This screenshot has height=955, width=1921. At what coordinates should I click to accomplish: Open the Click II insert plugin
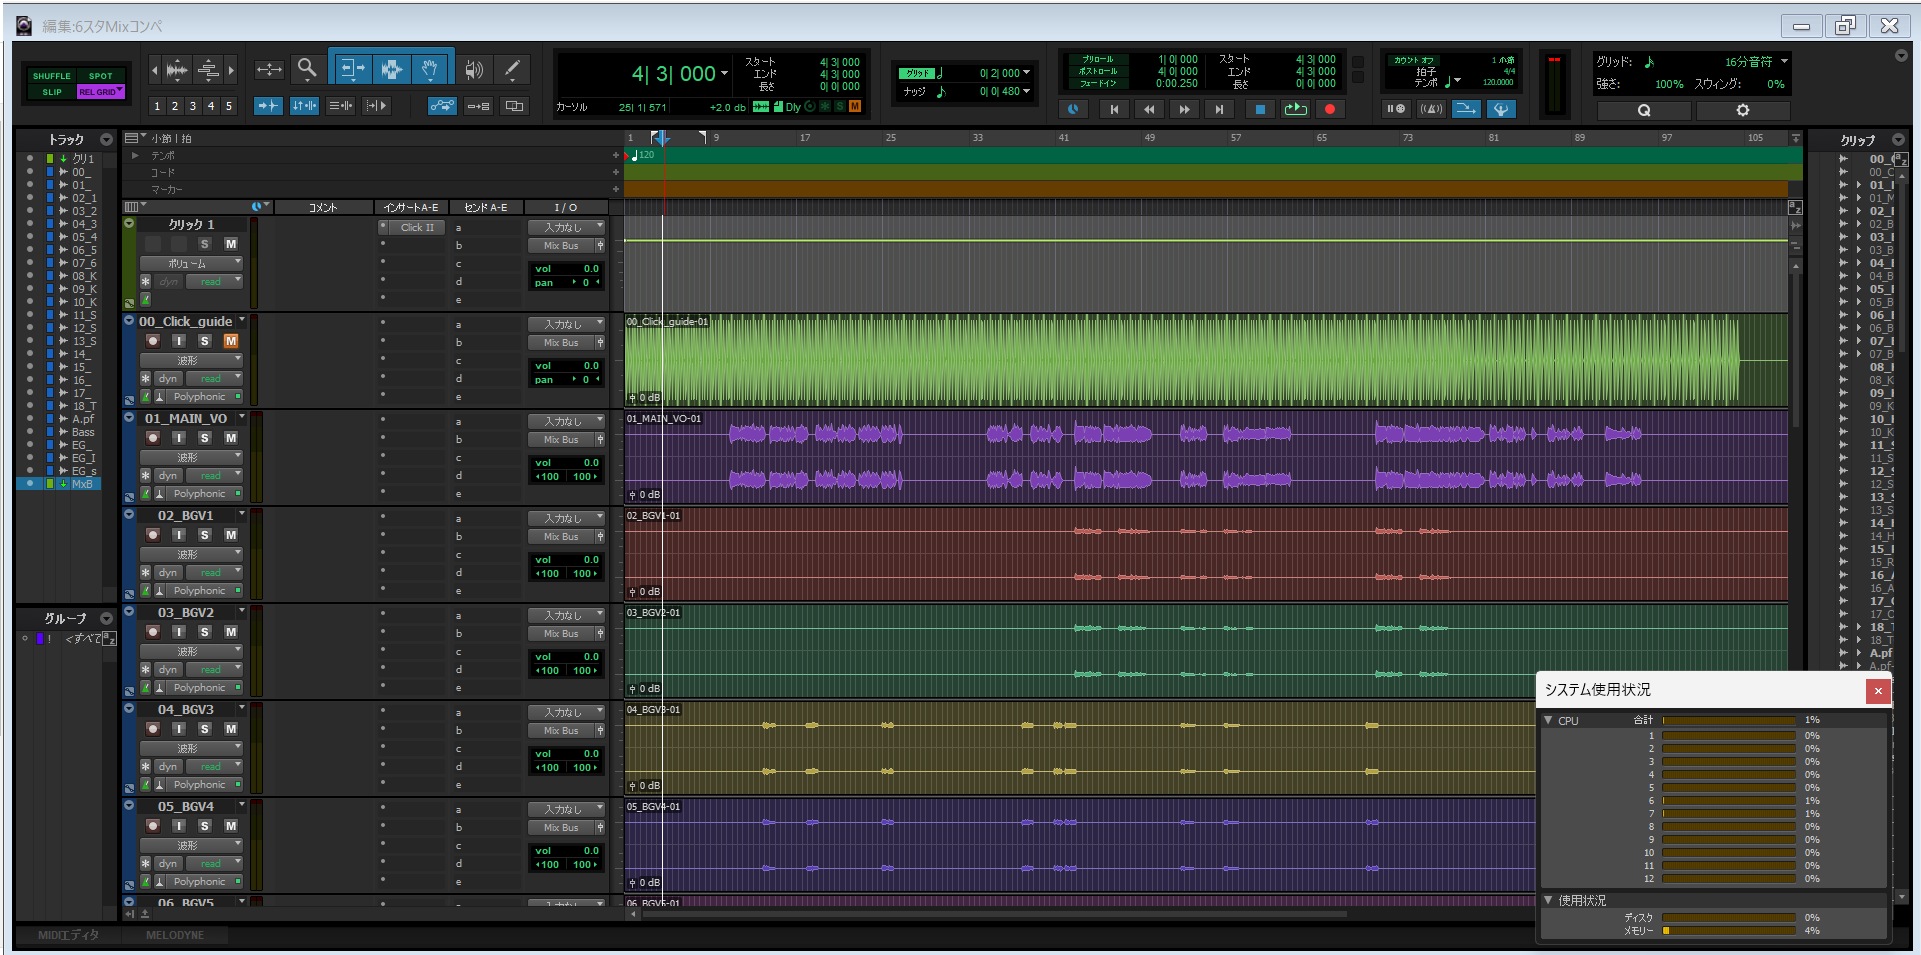417,228
